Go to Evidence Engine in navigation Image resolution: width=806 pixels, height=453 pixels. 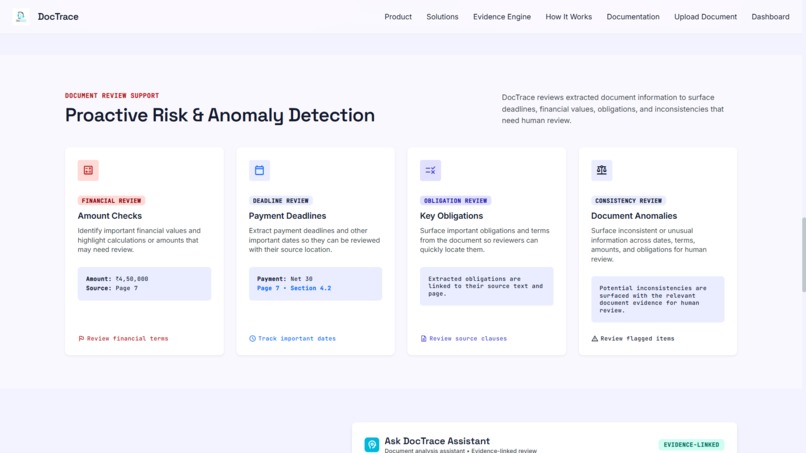(502, 16)
